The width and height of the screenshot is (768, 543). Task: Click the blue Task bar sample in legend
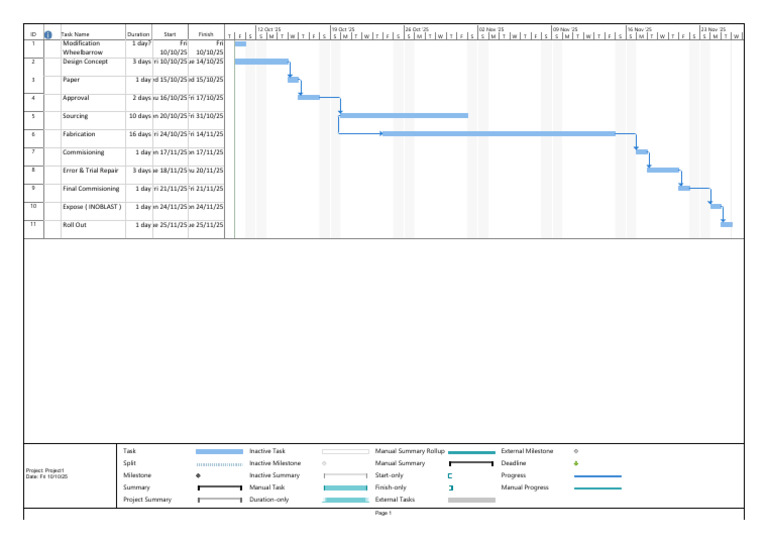pyautogui.click(x=219, y=451)
